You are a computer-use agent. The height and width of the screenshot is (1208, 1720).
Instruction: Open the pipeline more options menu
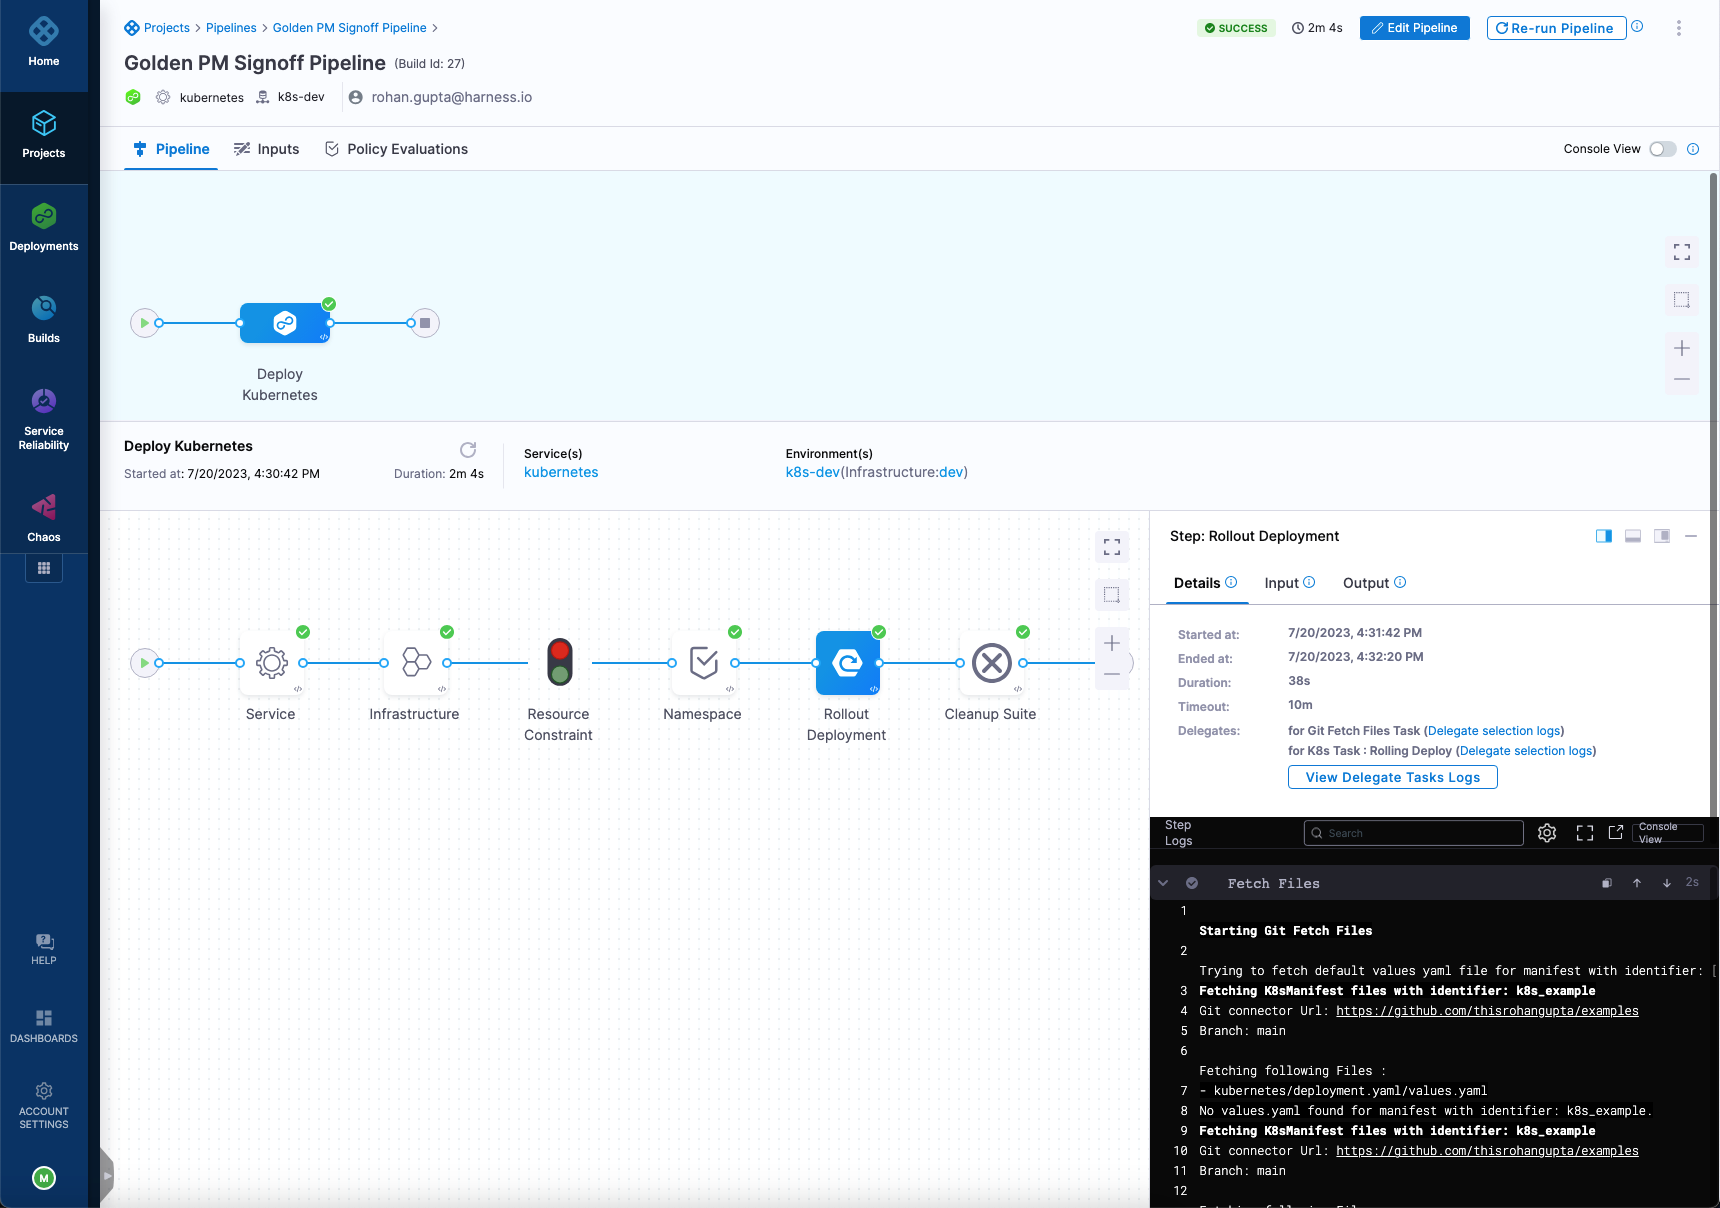pyautogui.click(x=1678, y=28)
